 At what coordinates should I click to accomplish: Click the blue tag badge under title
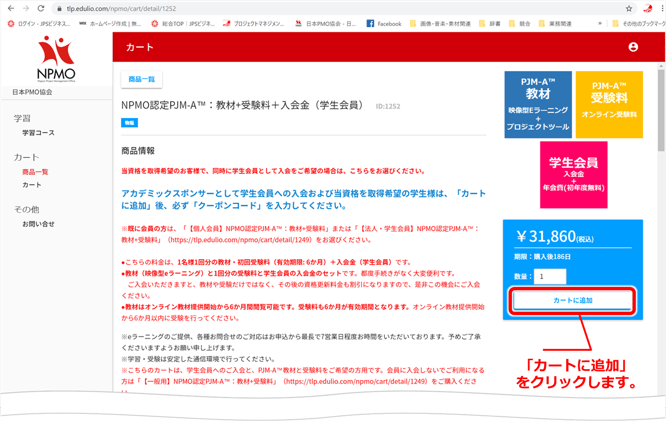tap(130, 123)
